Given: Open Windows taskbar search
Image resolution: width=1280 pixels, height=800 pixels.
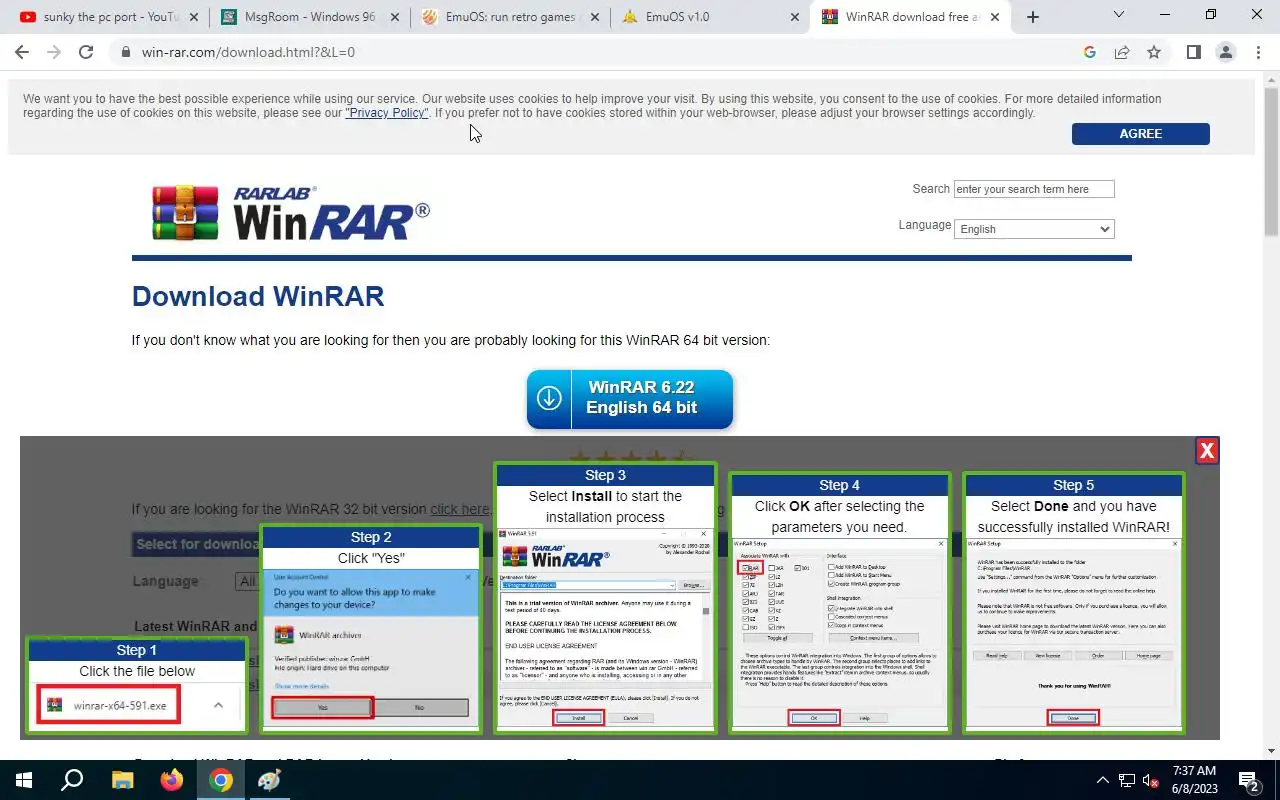Looking at the screenshot, I should pyautogui.click(x=72, y=780).
